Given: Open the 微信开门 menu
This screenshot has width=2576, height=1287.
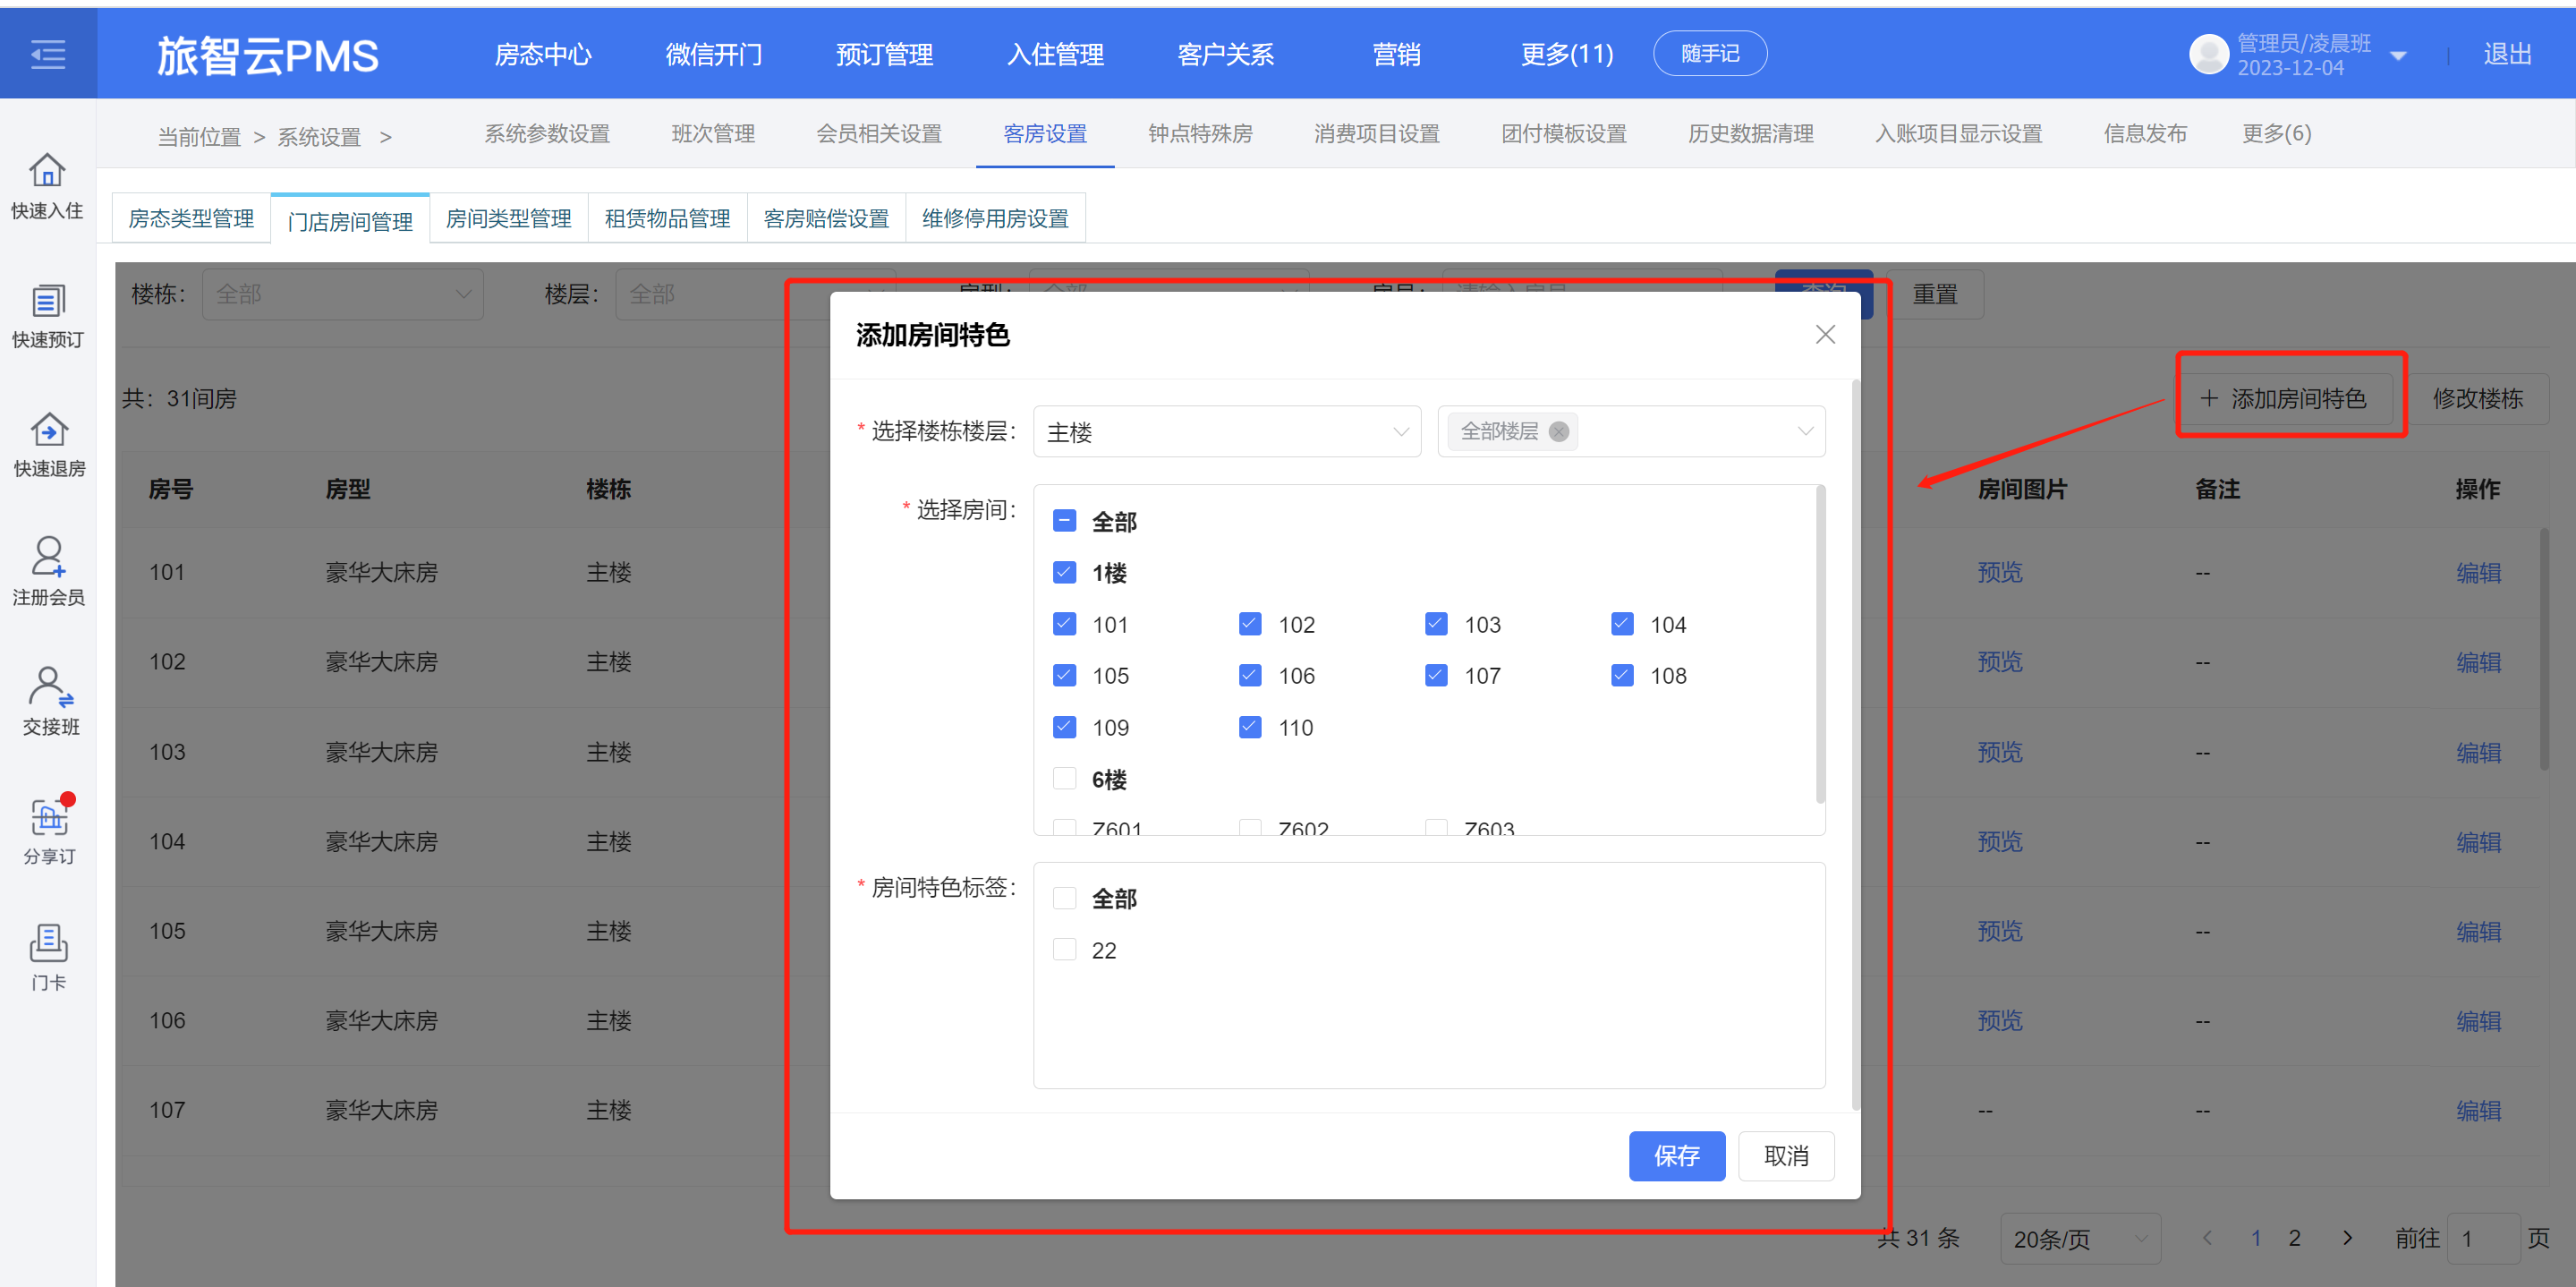Looking at the screenshot, I should coord(713,54).
